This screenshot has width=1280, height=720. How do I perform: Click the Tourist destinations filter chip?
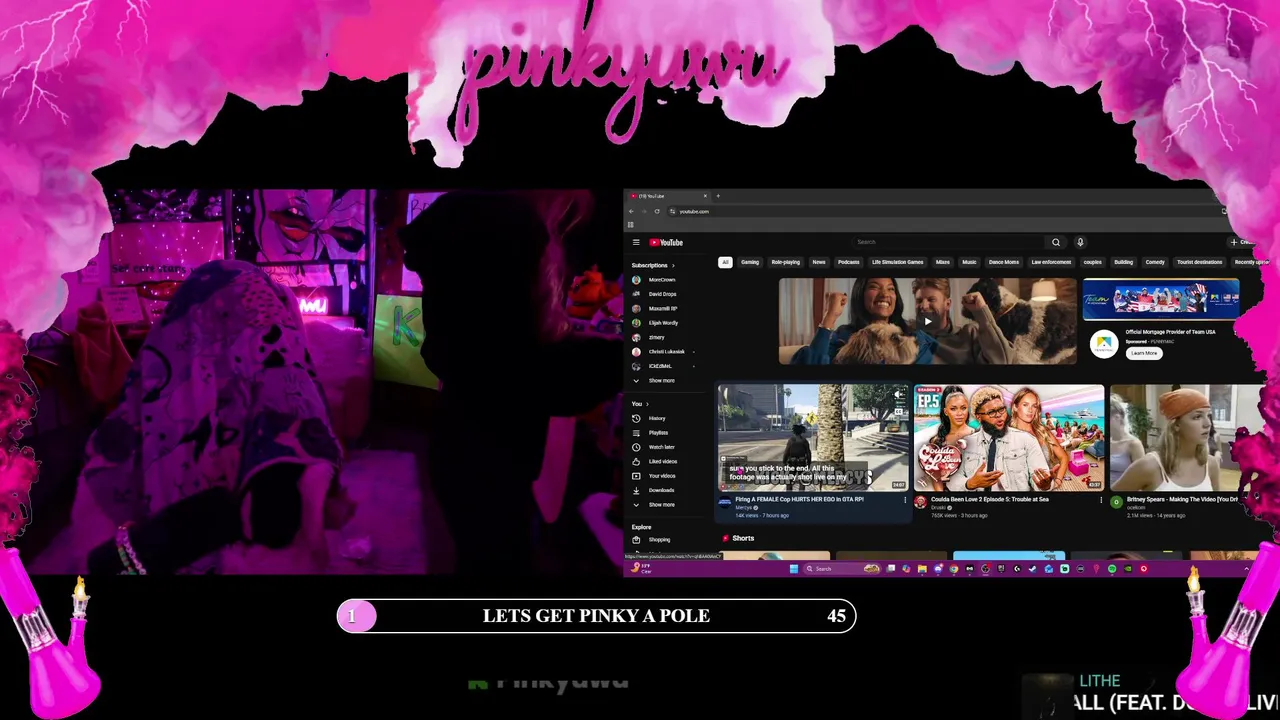(x=1199, y=262)
